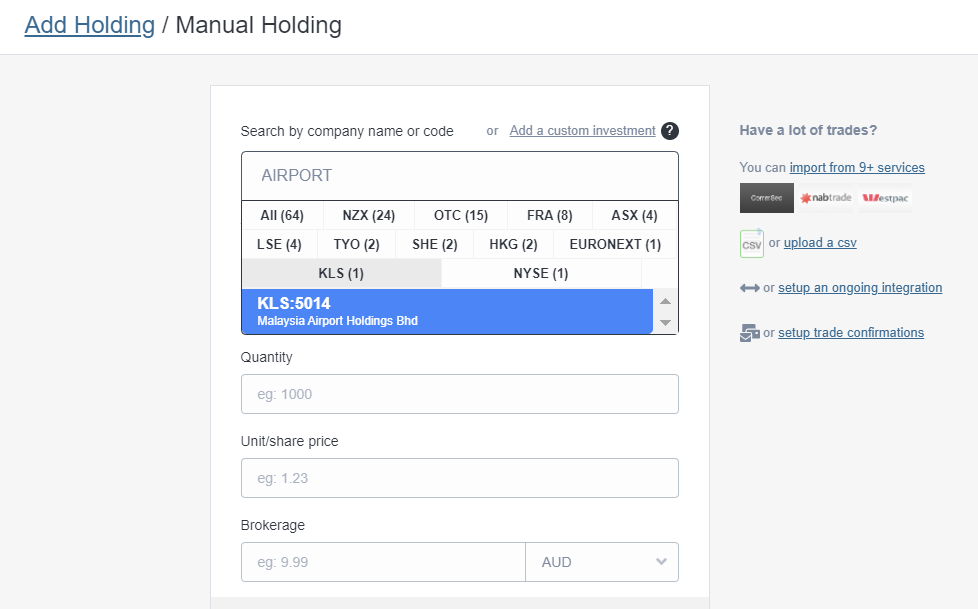Go back via Add Holding breadcrumb link
Image resolution: width=978 pixels, height=609 pixels.
click(90, 25)
